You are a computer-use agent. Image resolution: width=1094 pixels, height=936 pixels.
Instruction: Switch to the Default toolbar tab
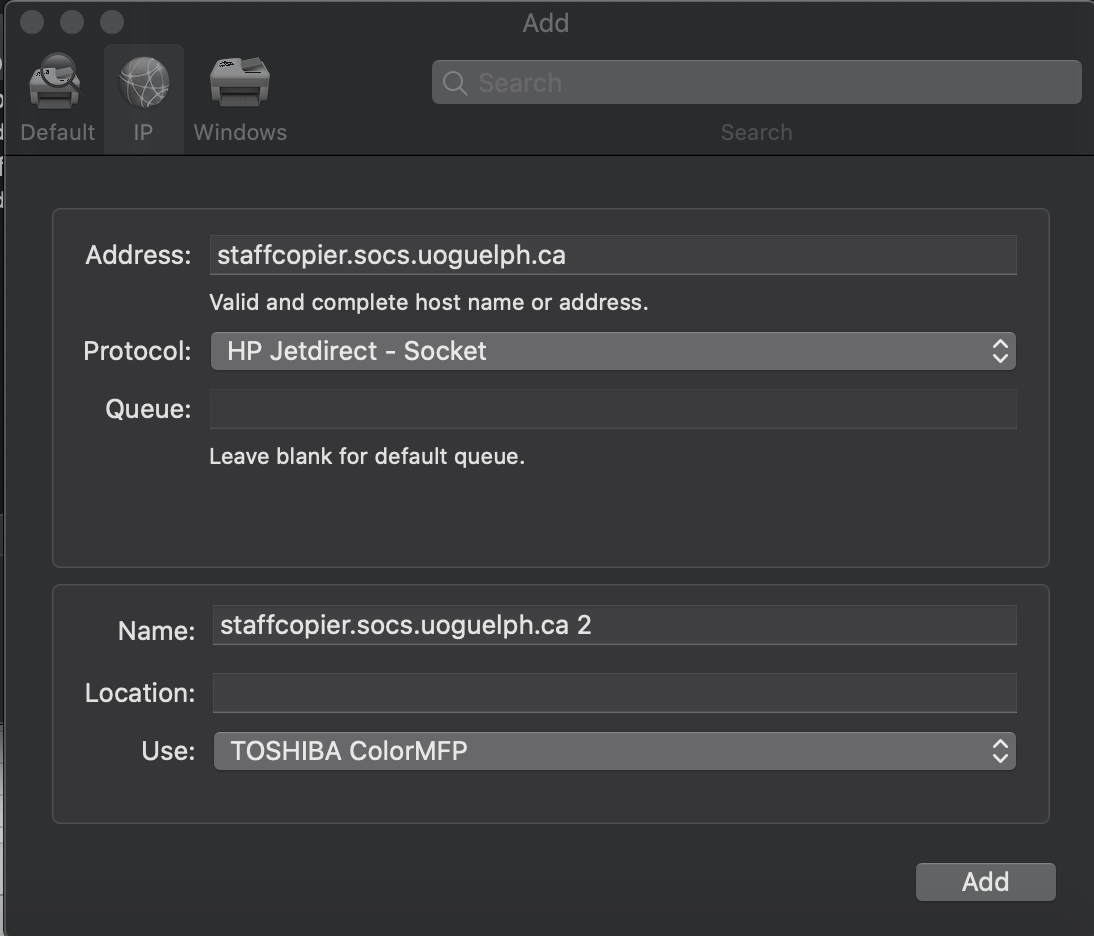tap(55, 95)
